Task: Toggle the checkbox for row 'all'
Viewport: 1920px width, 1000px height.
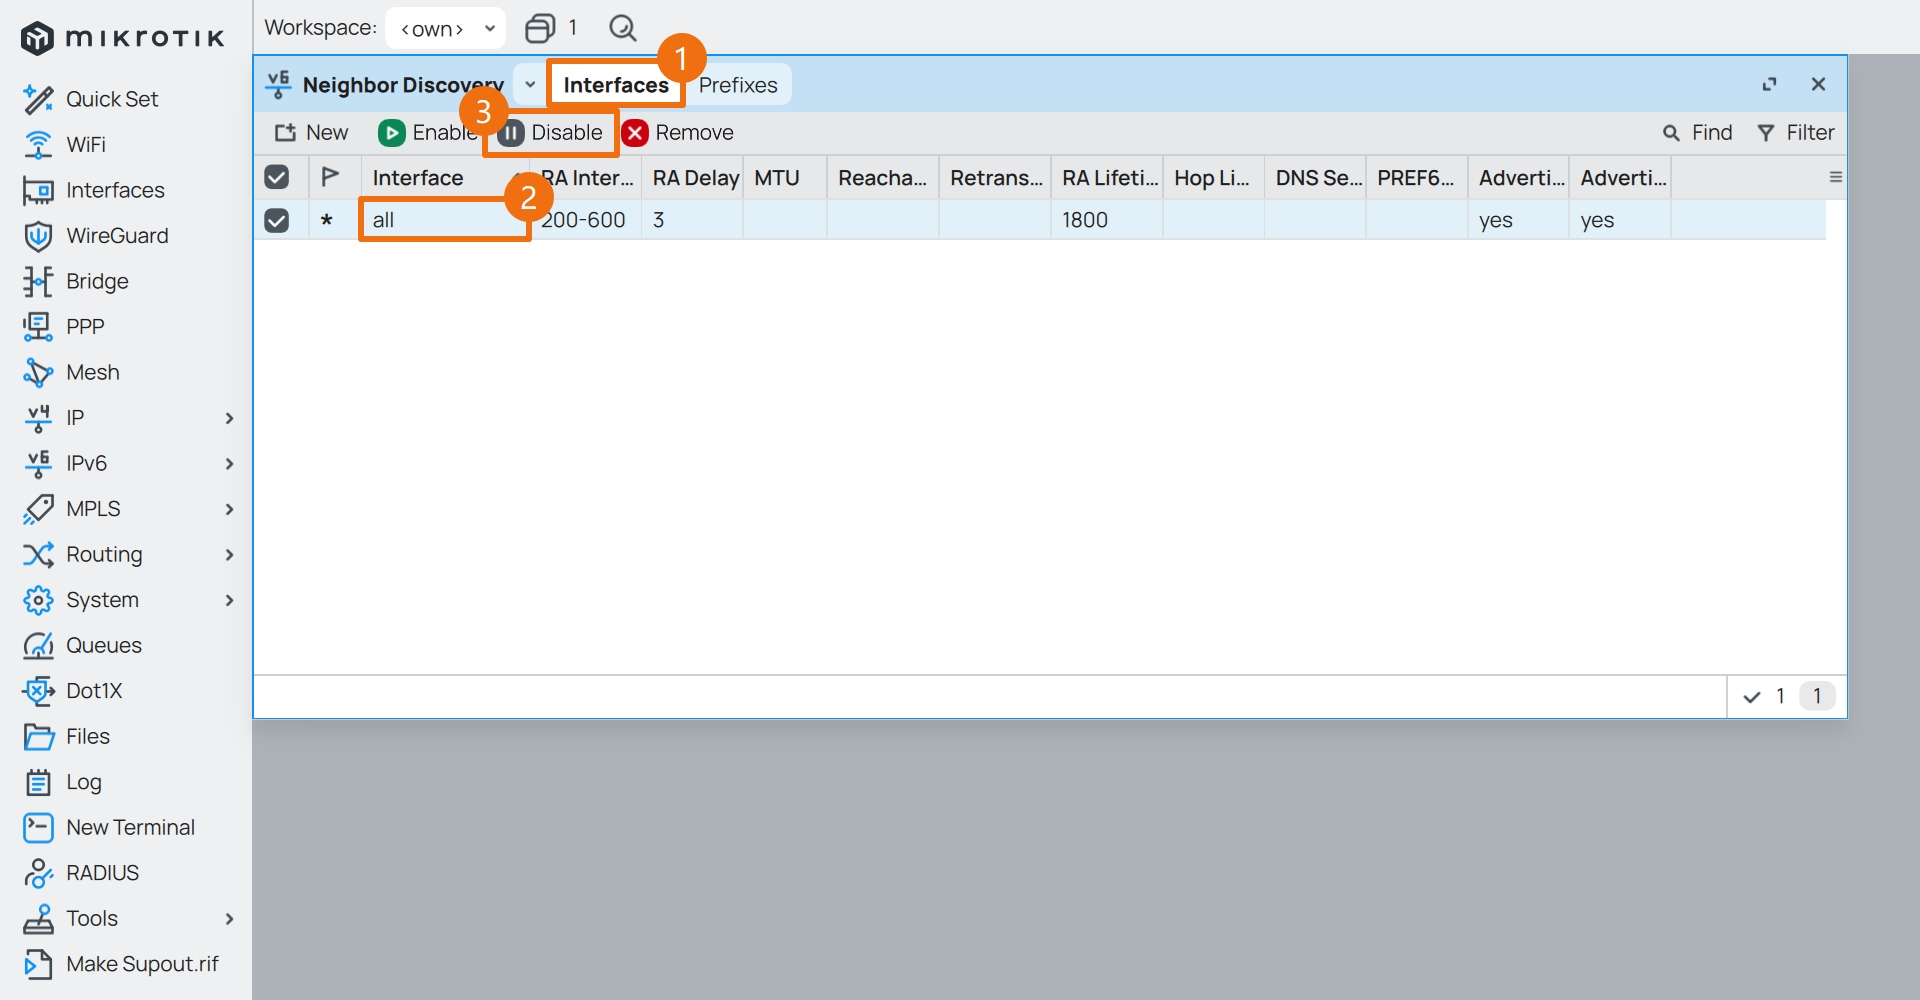Action: click(x=277, y=220)
